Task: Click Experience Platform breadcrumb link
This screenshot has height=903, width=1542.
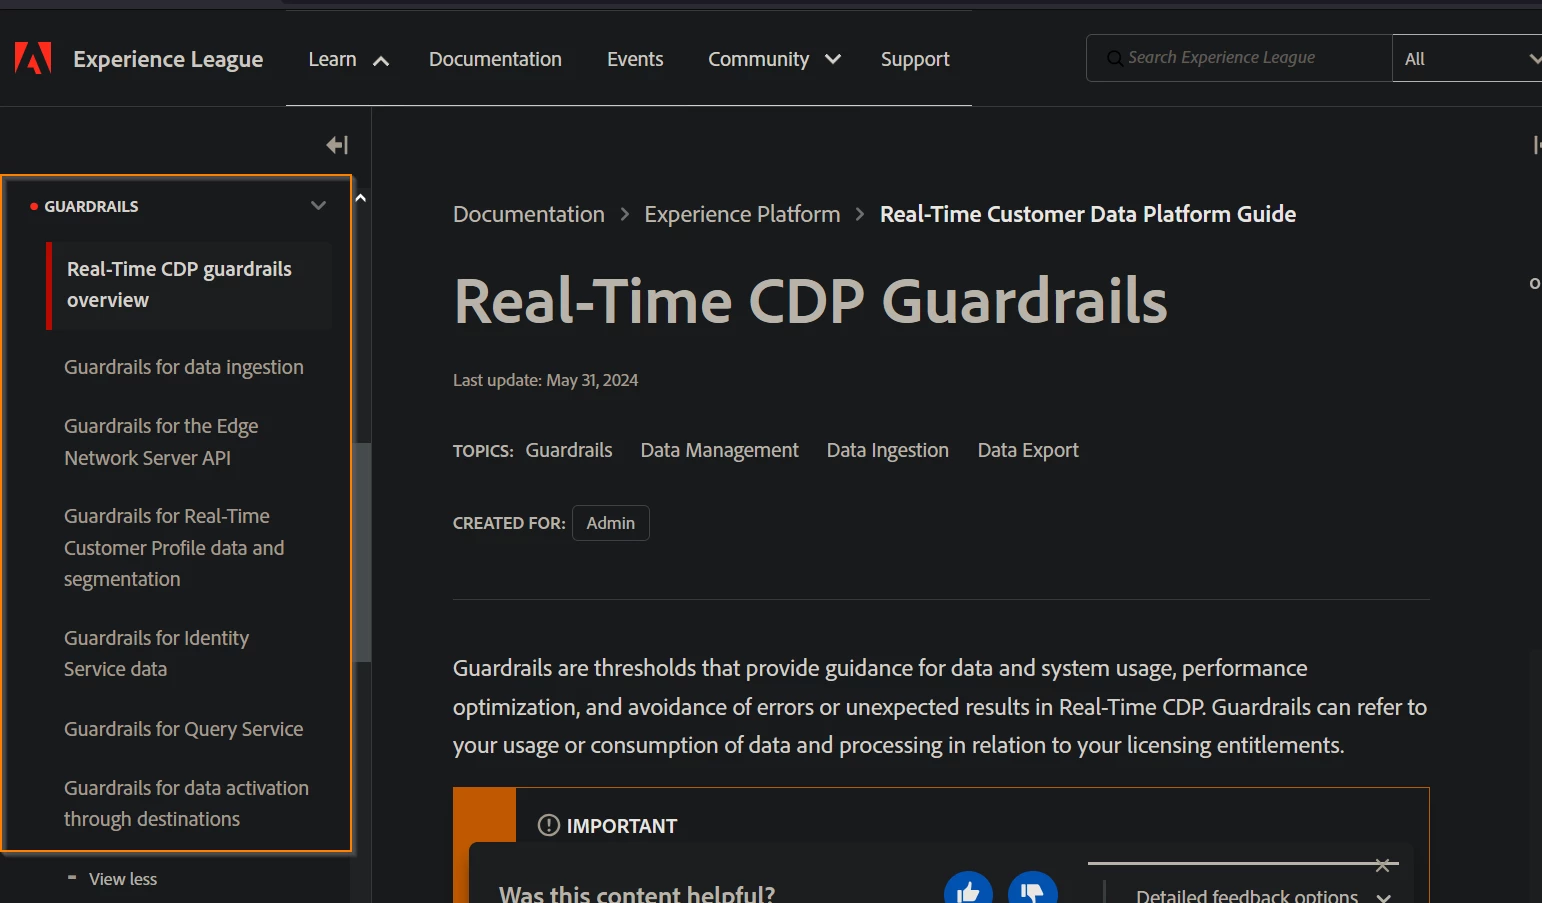Action: point(742,214)
